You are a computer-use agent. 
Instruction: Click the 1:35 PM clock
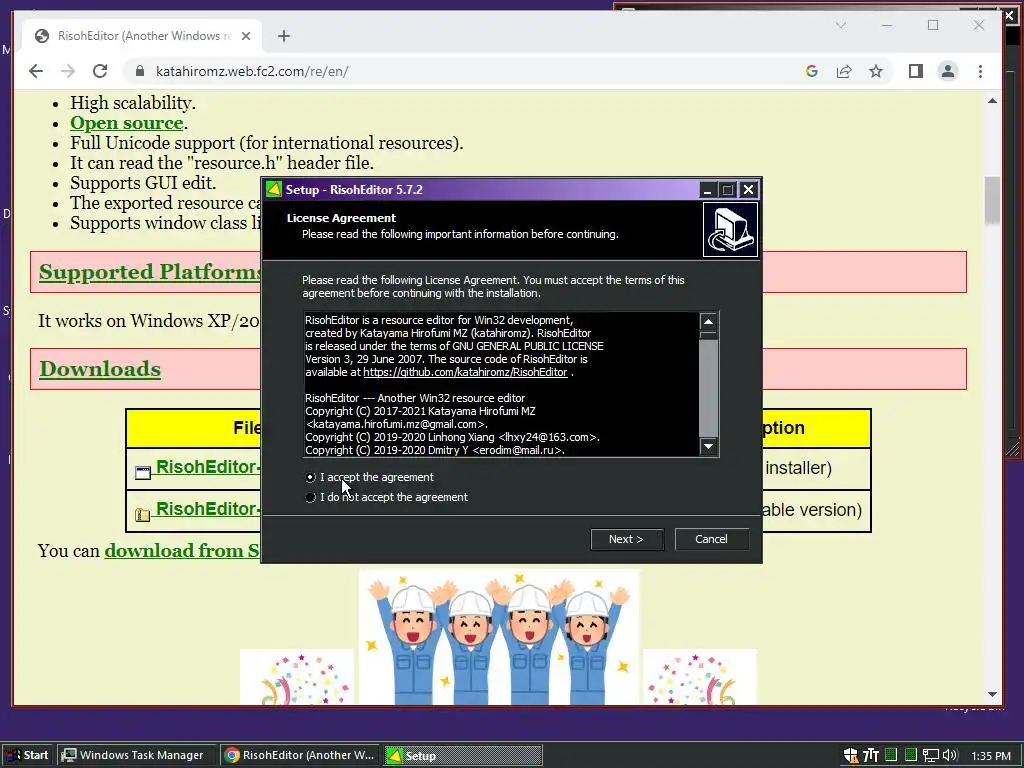click(x=991, y=756)
